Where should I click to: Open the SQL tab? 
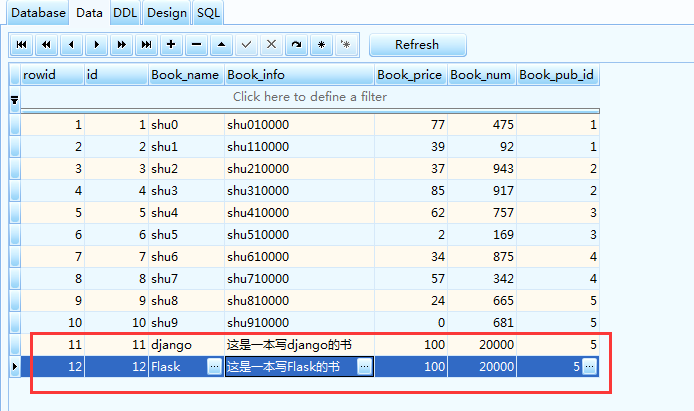click(208, 13)
